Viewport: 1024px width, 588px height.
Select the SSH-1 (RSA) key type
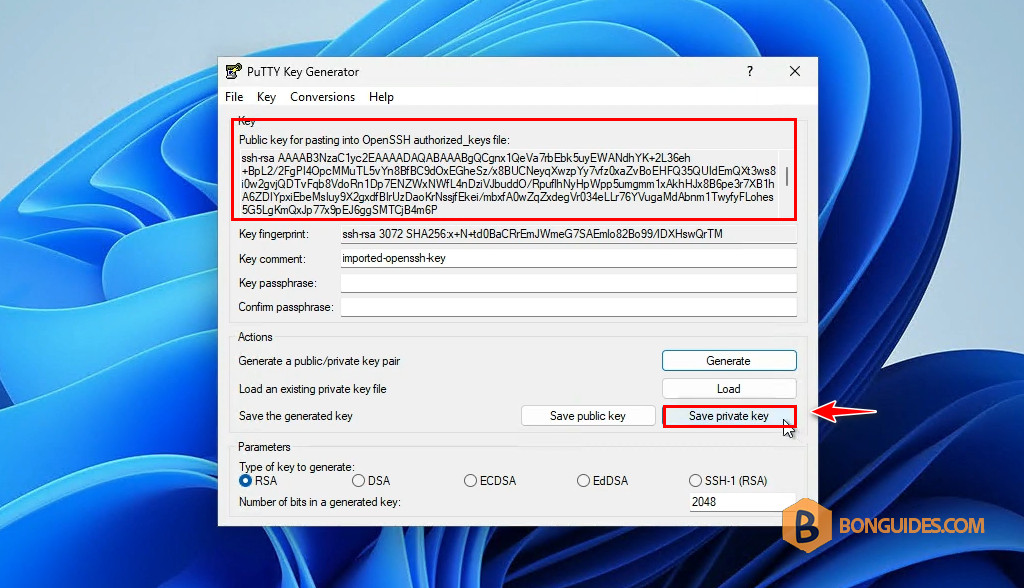728,481
